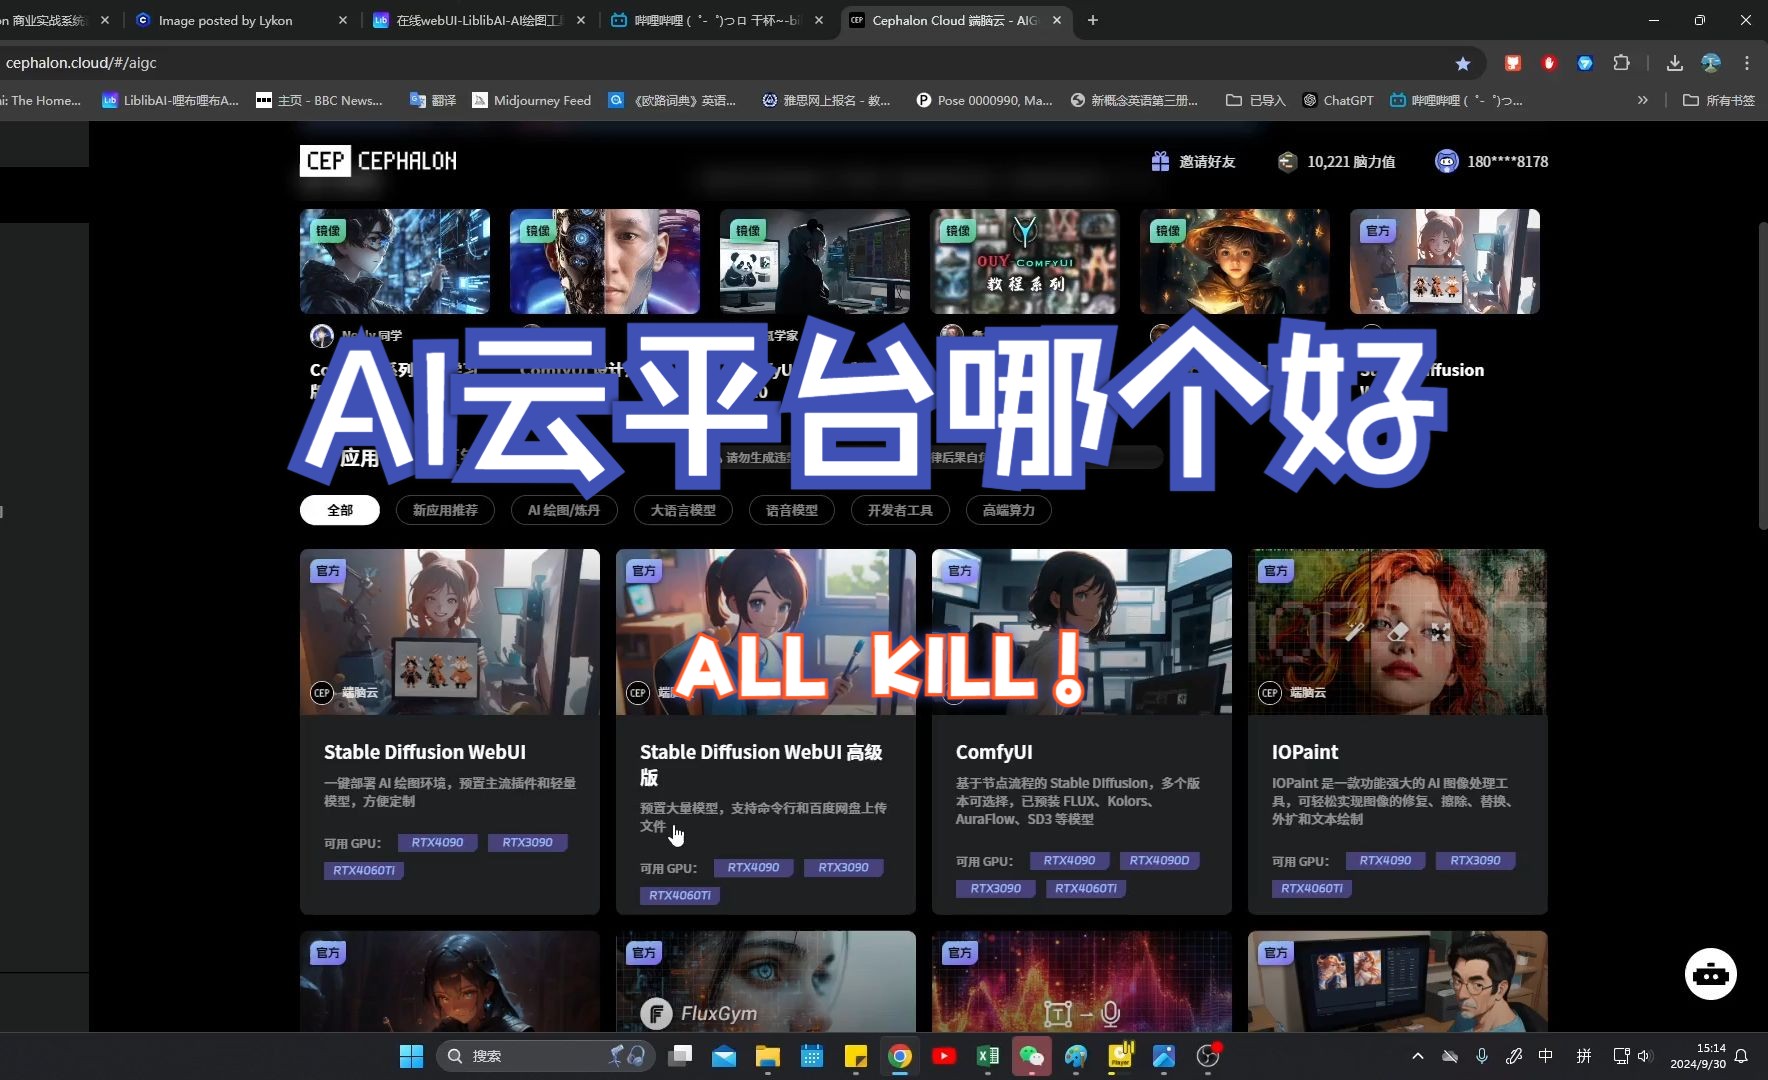Screen dimensions: 1768x1080
Task: Open the invite friends gift icon
Action: pyautogui.click(x=1160, y=161)
